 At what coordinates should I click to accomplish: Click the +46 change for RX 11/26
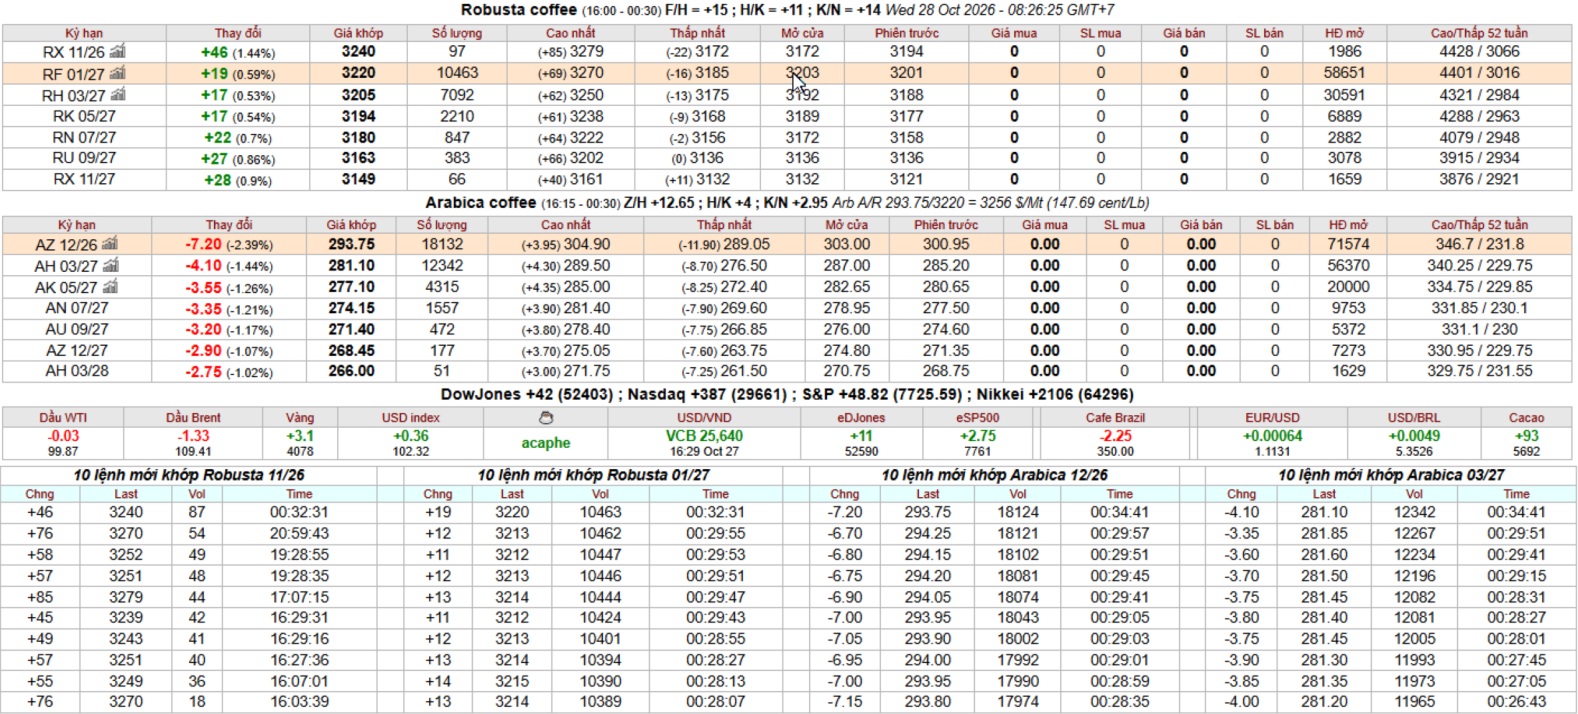click(x=215, y=52)
